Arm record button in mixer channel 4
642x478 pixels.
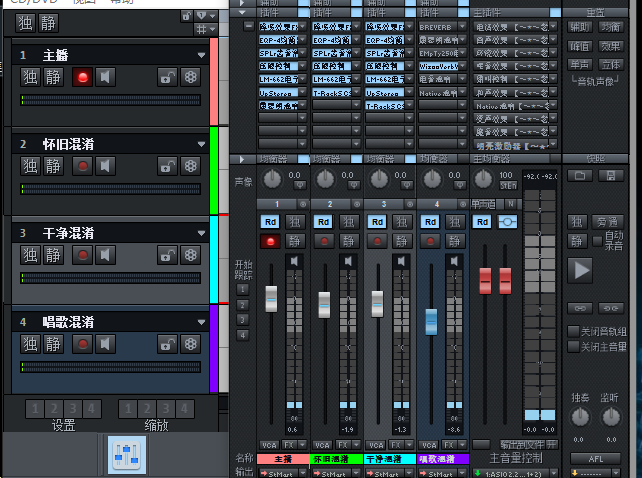pos(430,241)
